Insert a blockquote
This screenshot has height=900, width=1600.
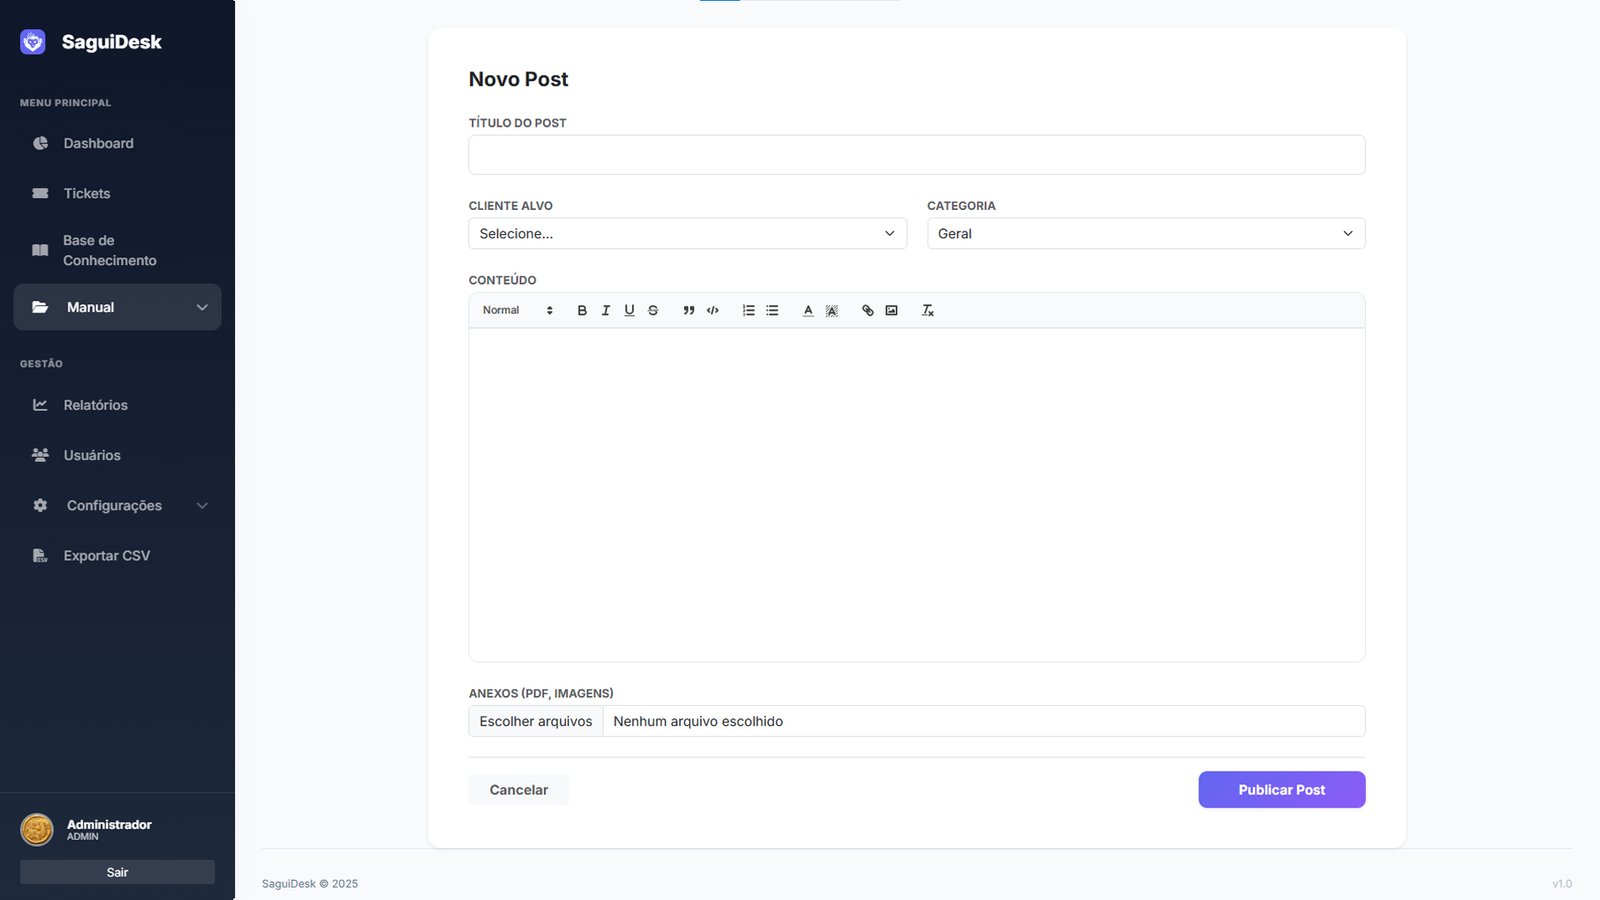689,311
